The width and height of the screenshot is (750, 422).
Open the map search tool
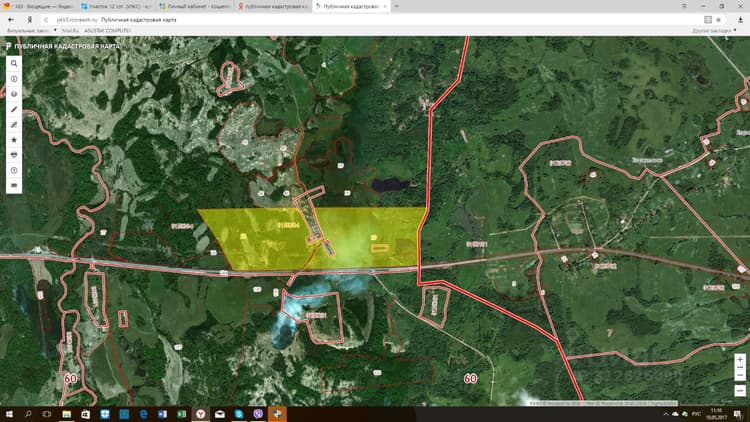point(14,63)
